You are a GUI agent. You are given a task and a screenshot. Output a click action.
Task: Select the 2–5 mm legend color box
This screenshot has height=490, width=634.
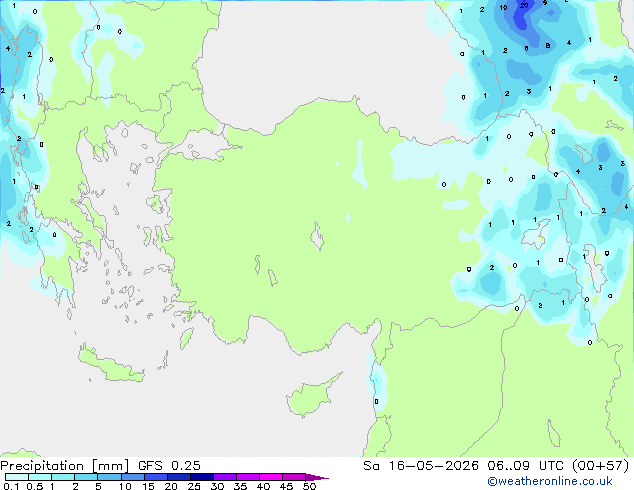click(x=86, y=477)
